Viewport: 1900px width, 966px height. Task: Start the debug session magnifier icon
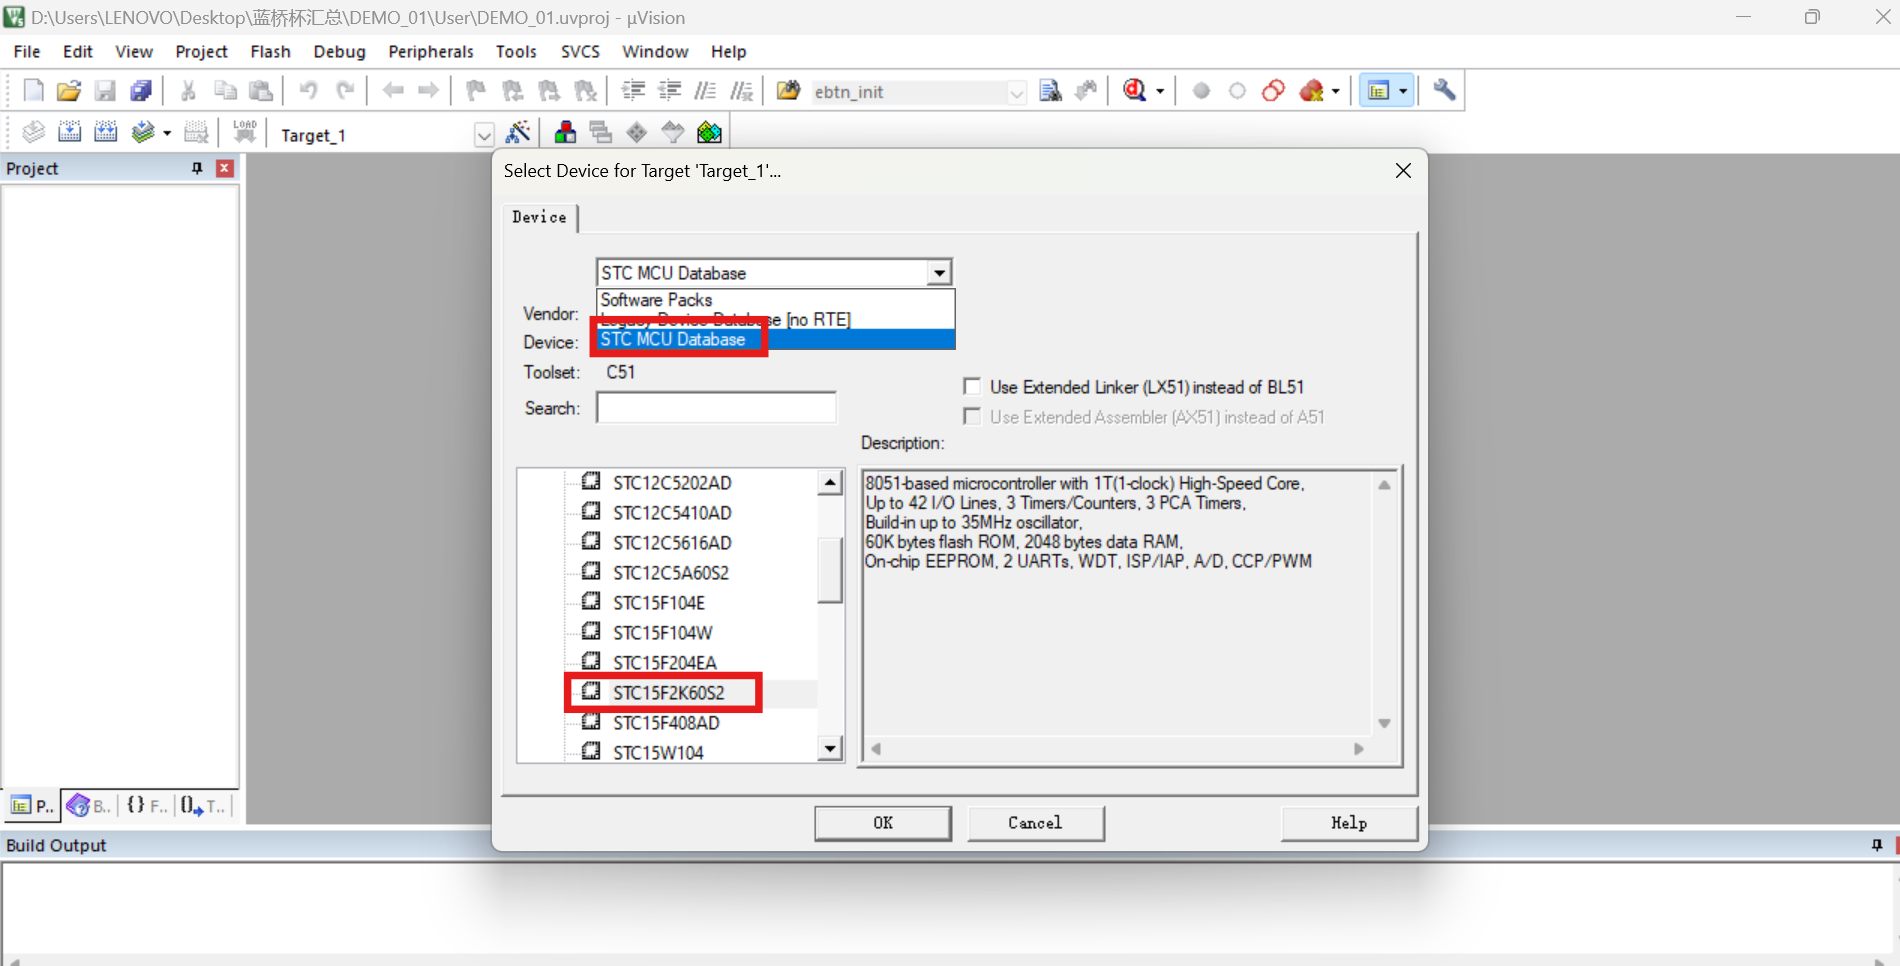pyautogui.click(x=1134, y=91)
